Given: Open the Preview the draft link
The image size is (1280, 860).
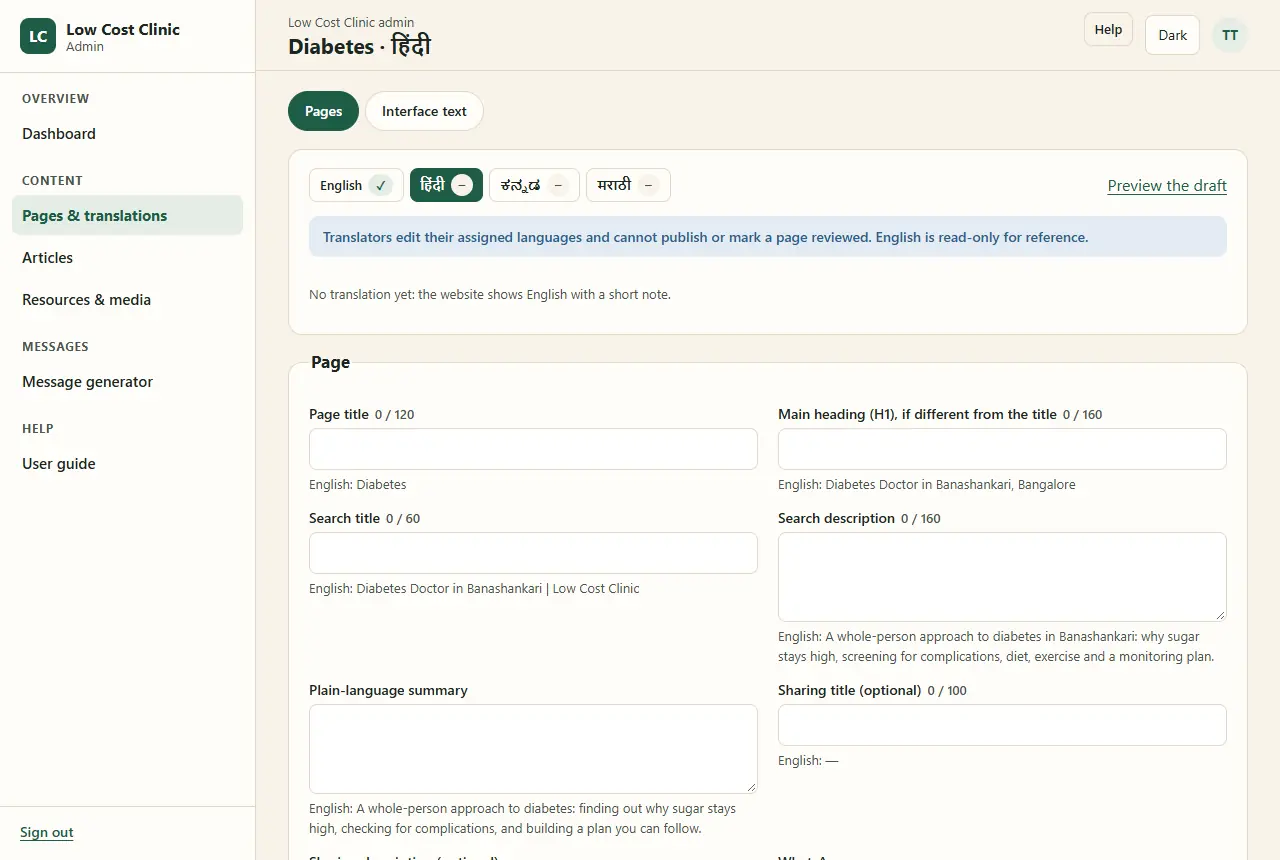Looking at the screenshot, I should 1167,185.
